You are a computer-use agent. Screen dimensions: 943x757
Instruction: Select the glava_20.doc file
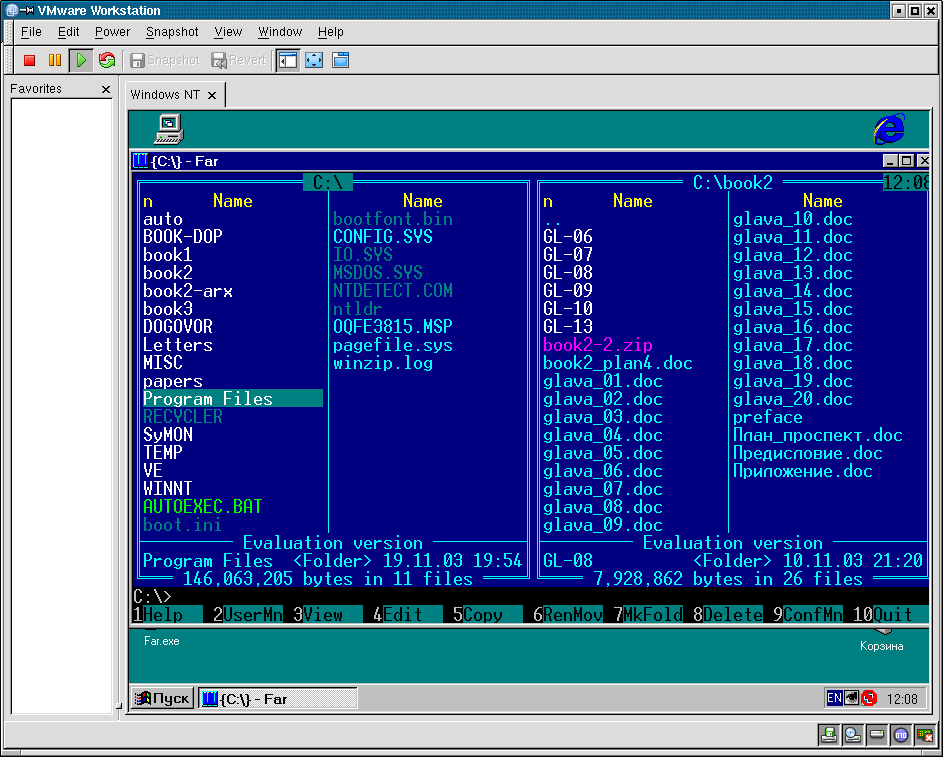pos(793,399)
